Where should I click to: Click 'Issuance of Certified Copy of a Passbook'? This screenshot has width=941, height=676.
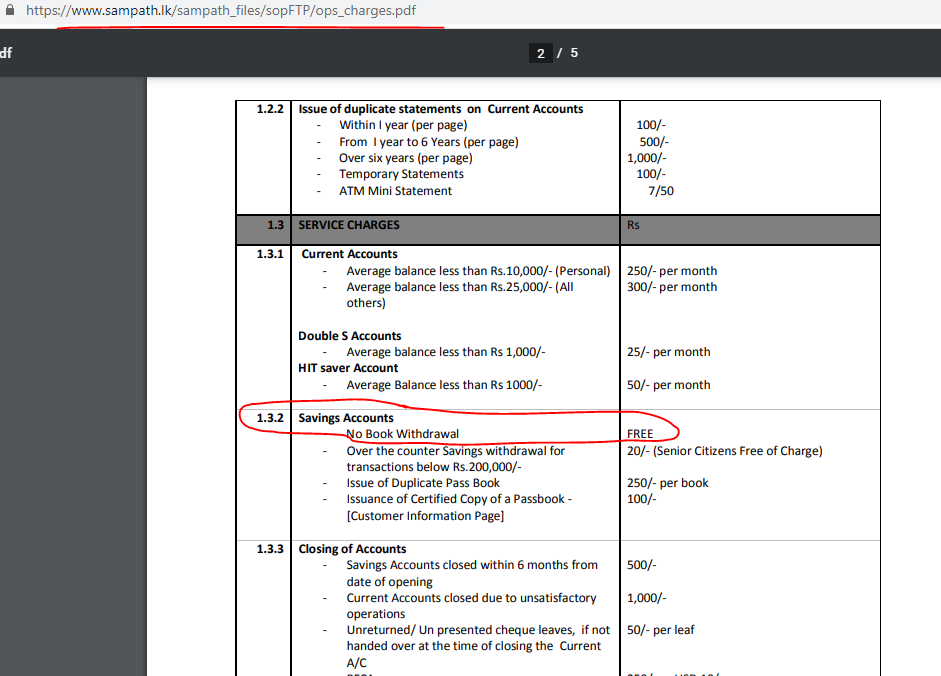tap(455, 499)
